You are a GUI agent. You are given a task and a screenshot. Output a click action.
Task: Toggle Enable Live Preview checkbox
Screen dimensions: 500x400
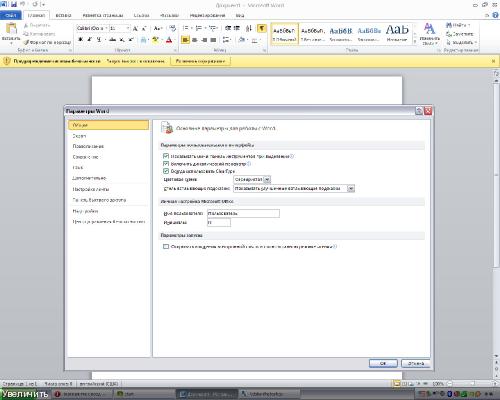click(x=166, y=164)
